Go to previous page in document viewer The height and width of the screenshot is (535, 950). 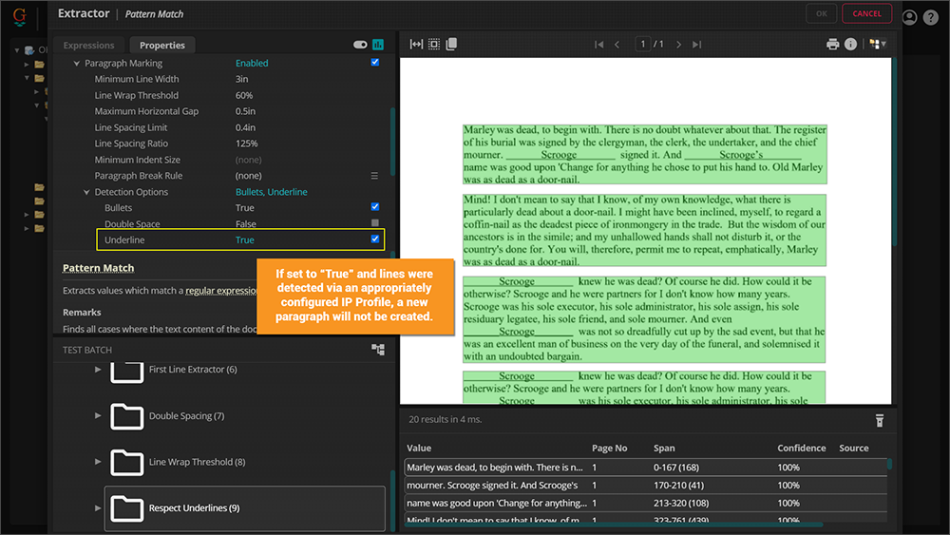tap(617, 44)
